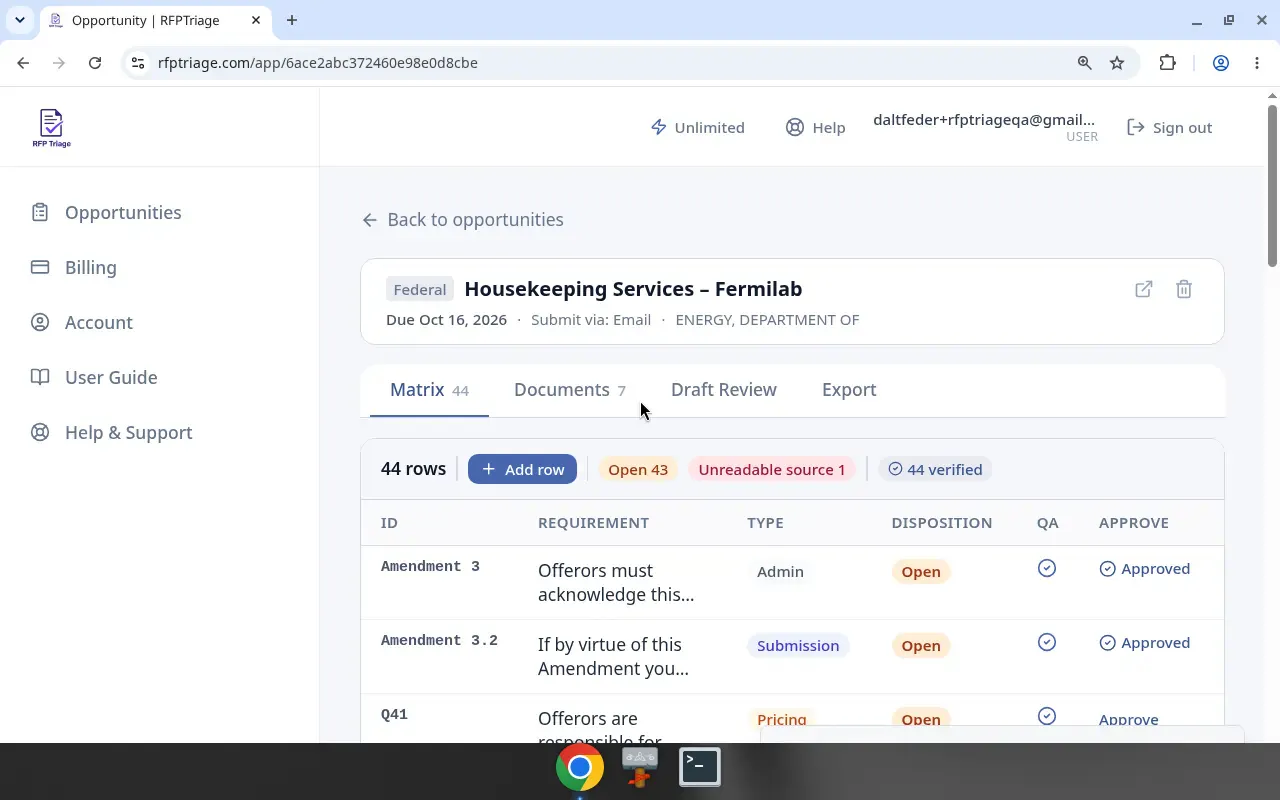1280x800 pixels.
Task: Switch to the Export tab
Action: (849, 390)
